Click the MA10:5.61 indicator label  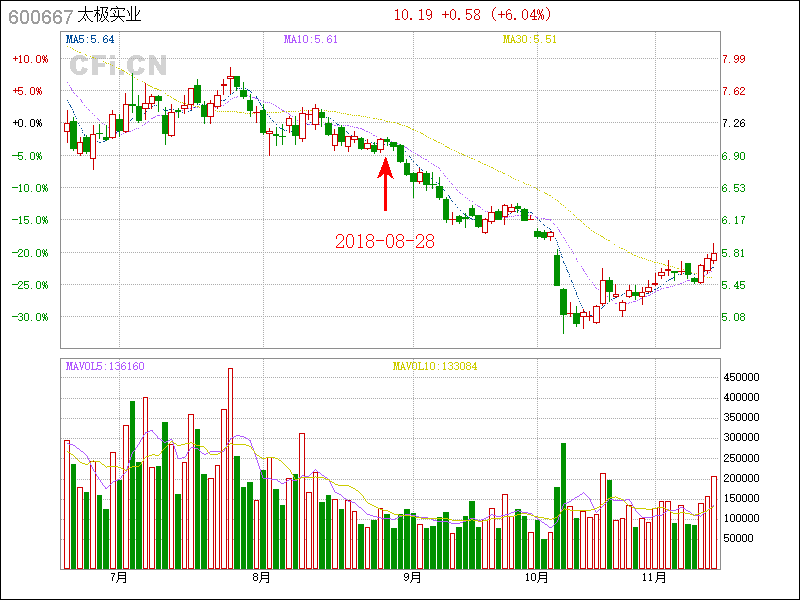311,40
